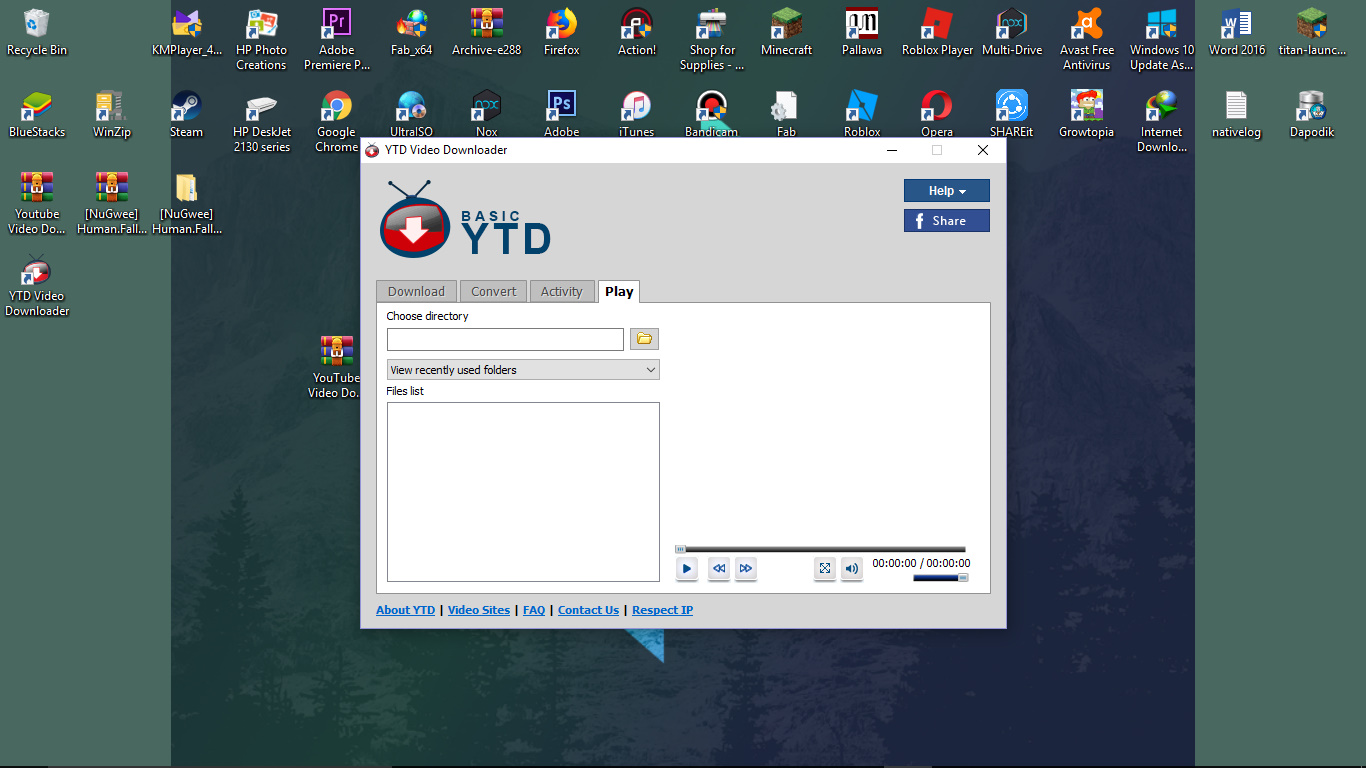Viewport: 1366px width, 768px height.
Task: Select the Roblox Player shortcut
Action: 937,33
